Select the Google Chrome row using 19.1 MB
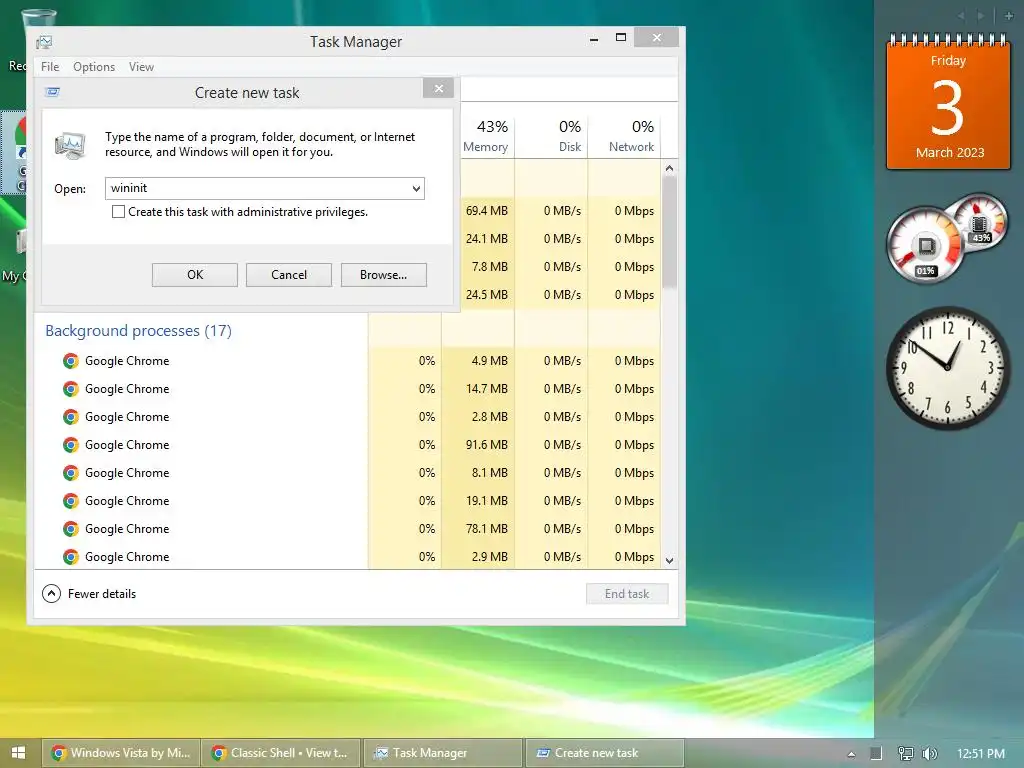 347,501
